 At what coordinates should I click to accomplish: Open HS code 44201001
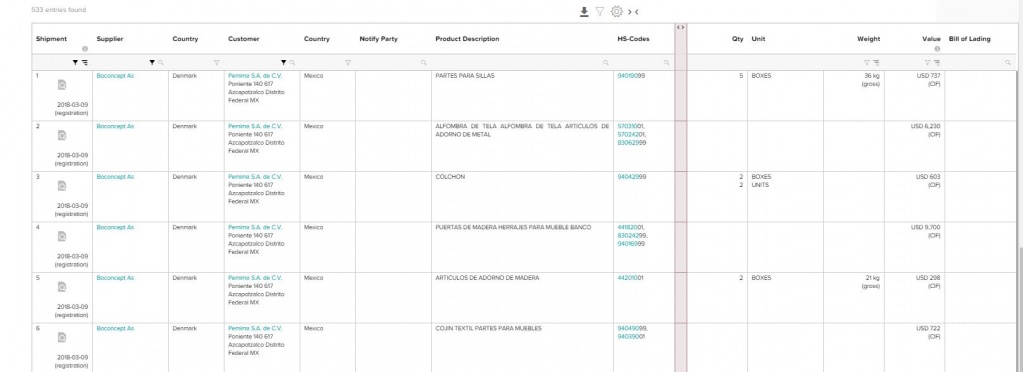click(630, 278)
